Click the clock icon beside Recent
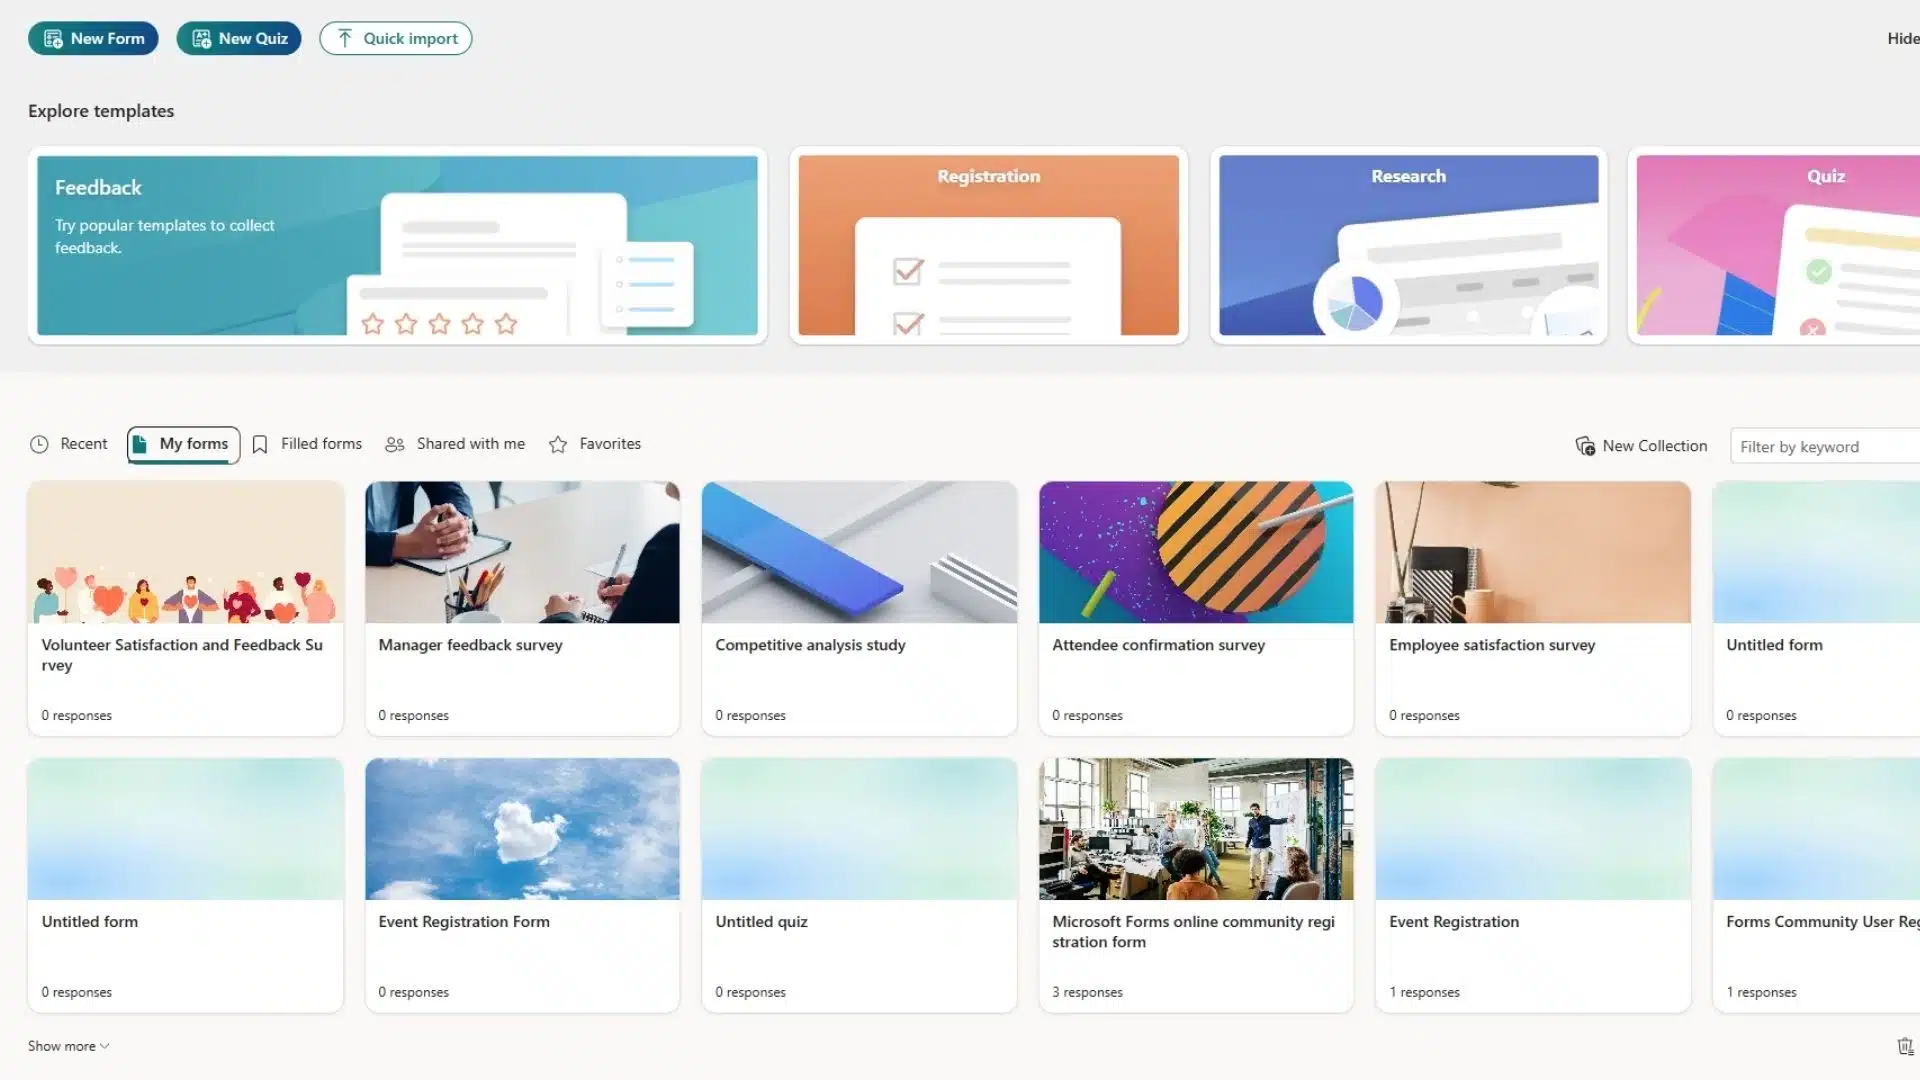The image size is (1920, 1080). (39, 444)
